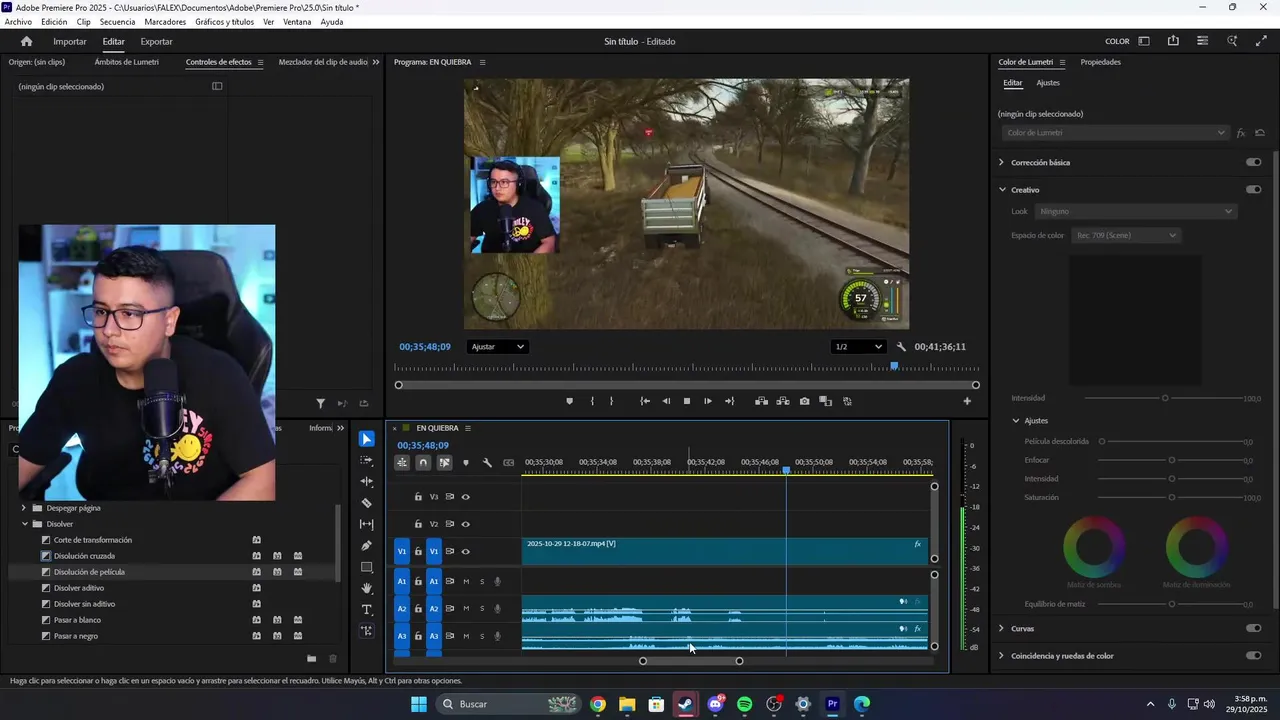1280x720 pixels.
Task: Collapse the Disolver effects folder
Action: coord(25,524)
